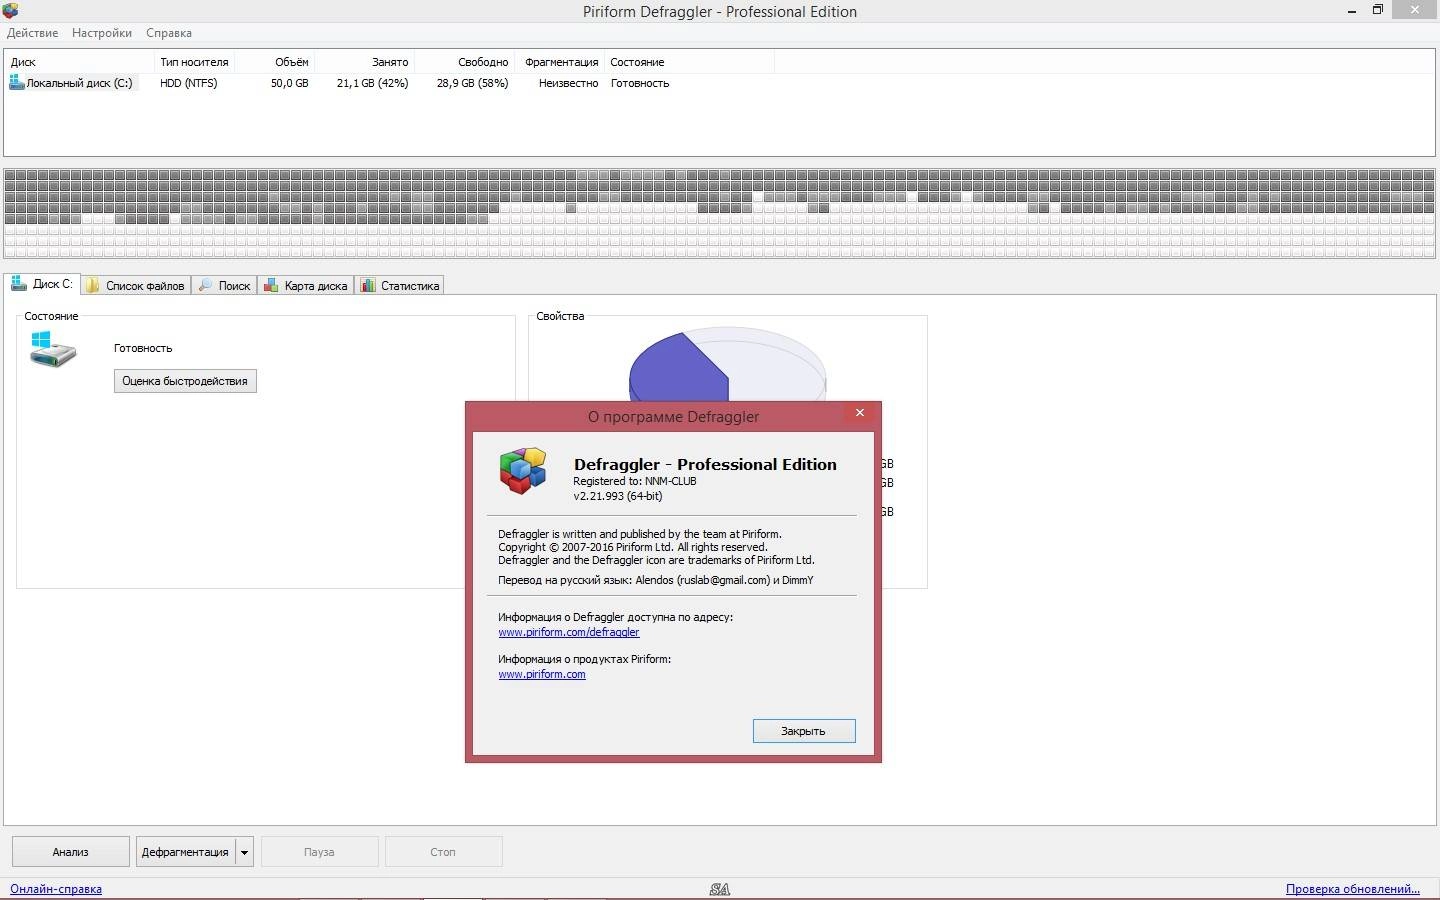Expand the Дефрагментация dropdown arrow
Viewport: 1440px width, 900px height.
click(x=244, y=852)
